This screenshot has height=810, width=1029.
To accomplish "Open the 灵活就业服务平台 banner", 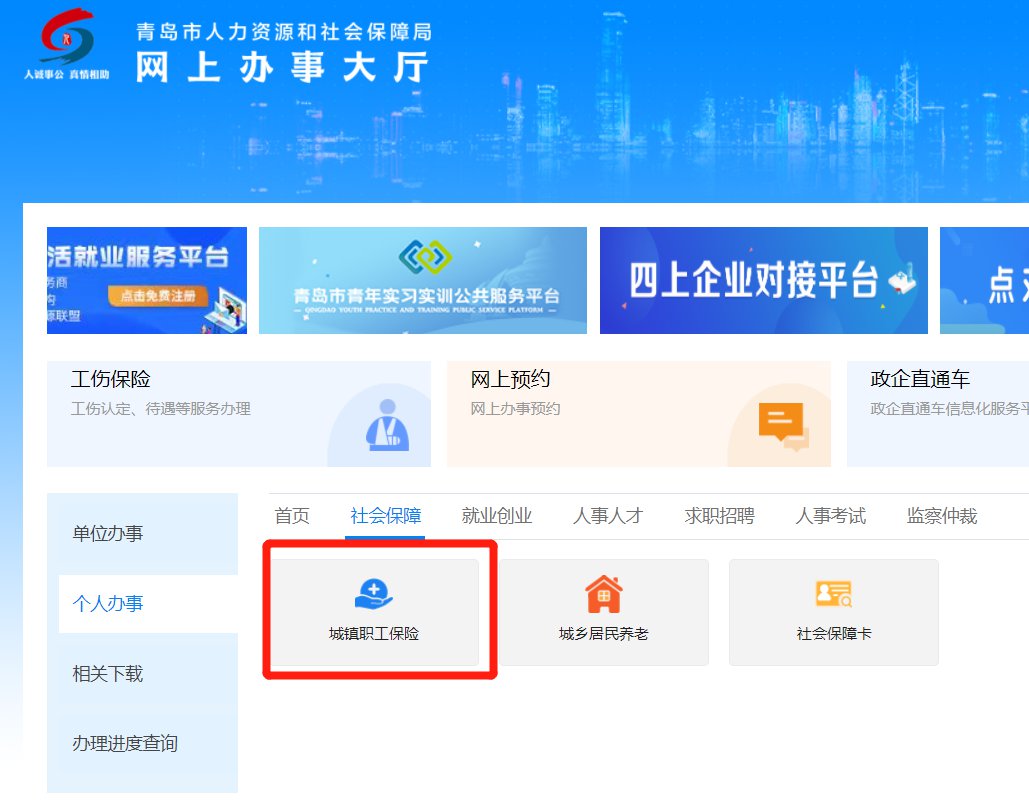I will pos(147,280).
